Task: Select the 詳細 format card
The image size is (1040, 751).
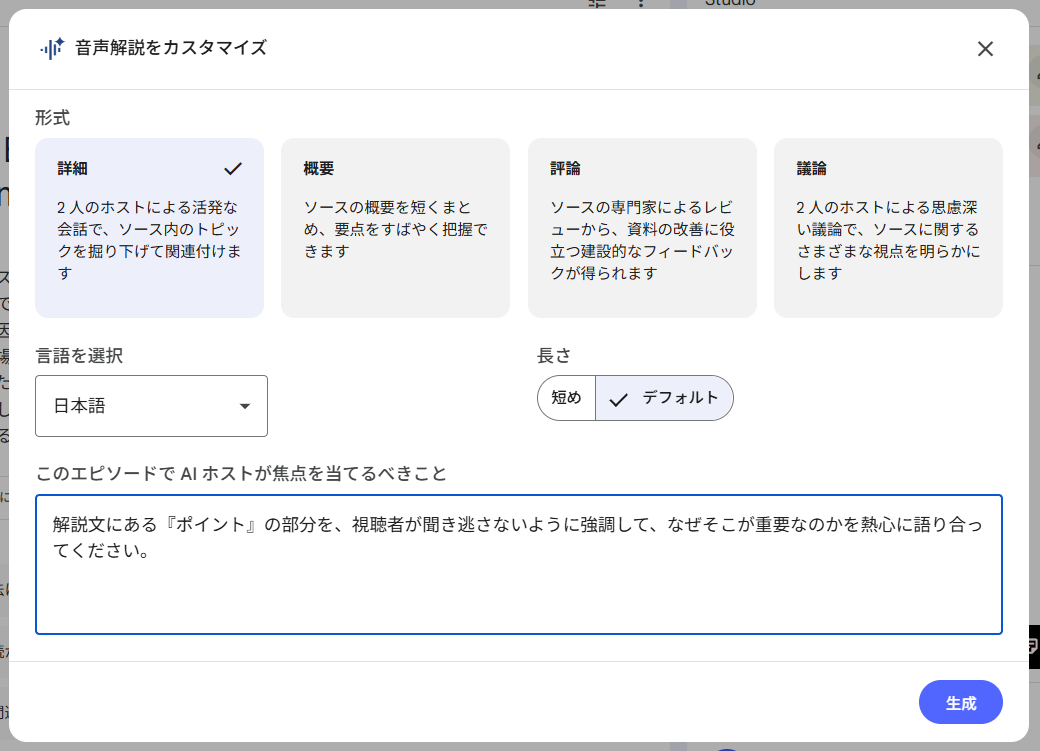Action: coord(149,228)
